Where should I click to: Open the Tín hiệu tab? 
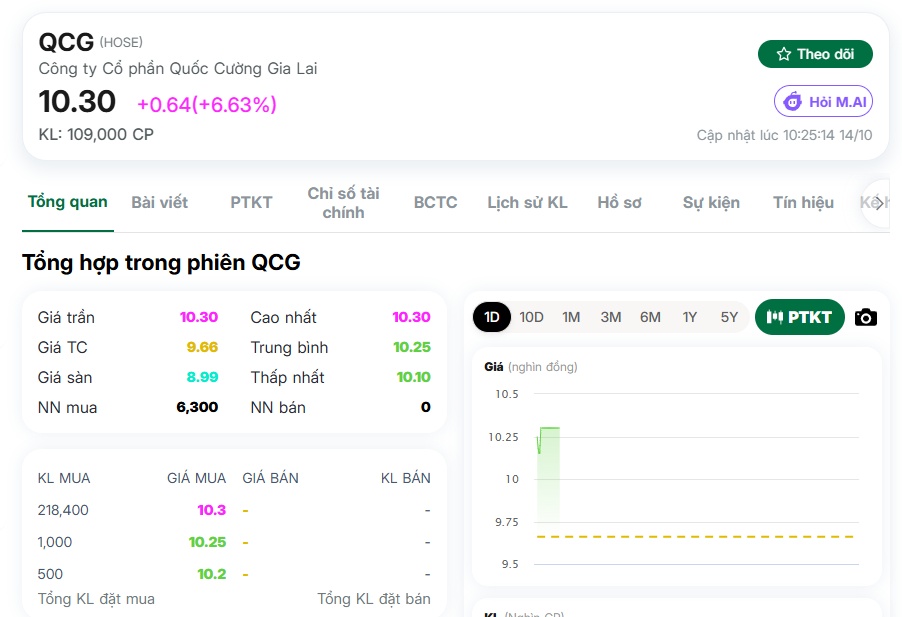[803, 202]
